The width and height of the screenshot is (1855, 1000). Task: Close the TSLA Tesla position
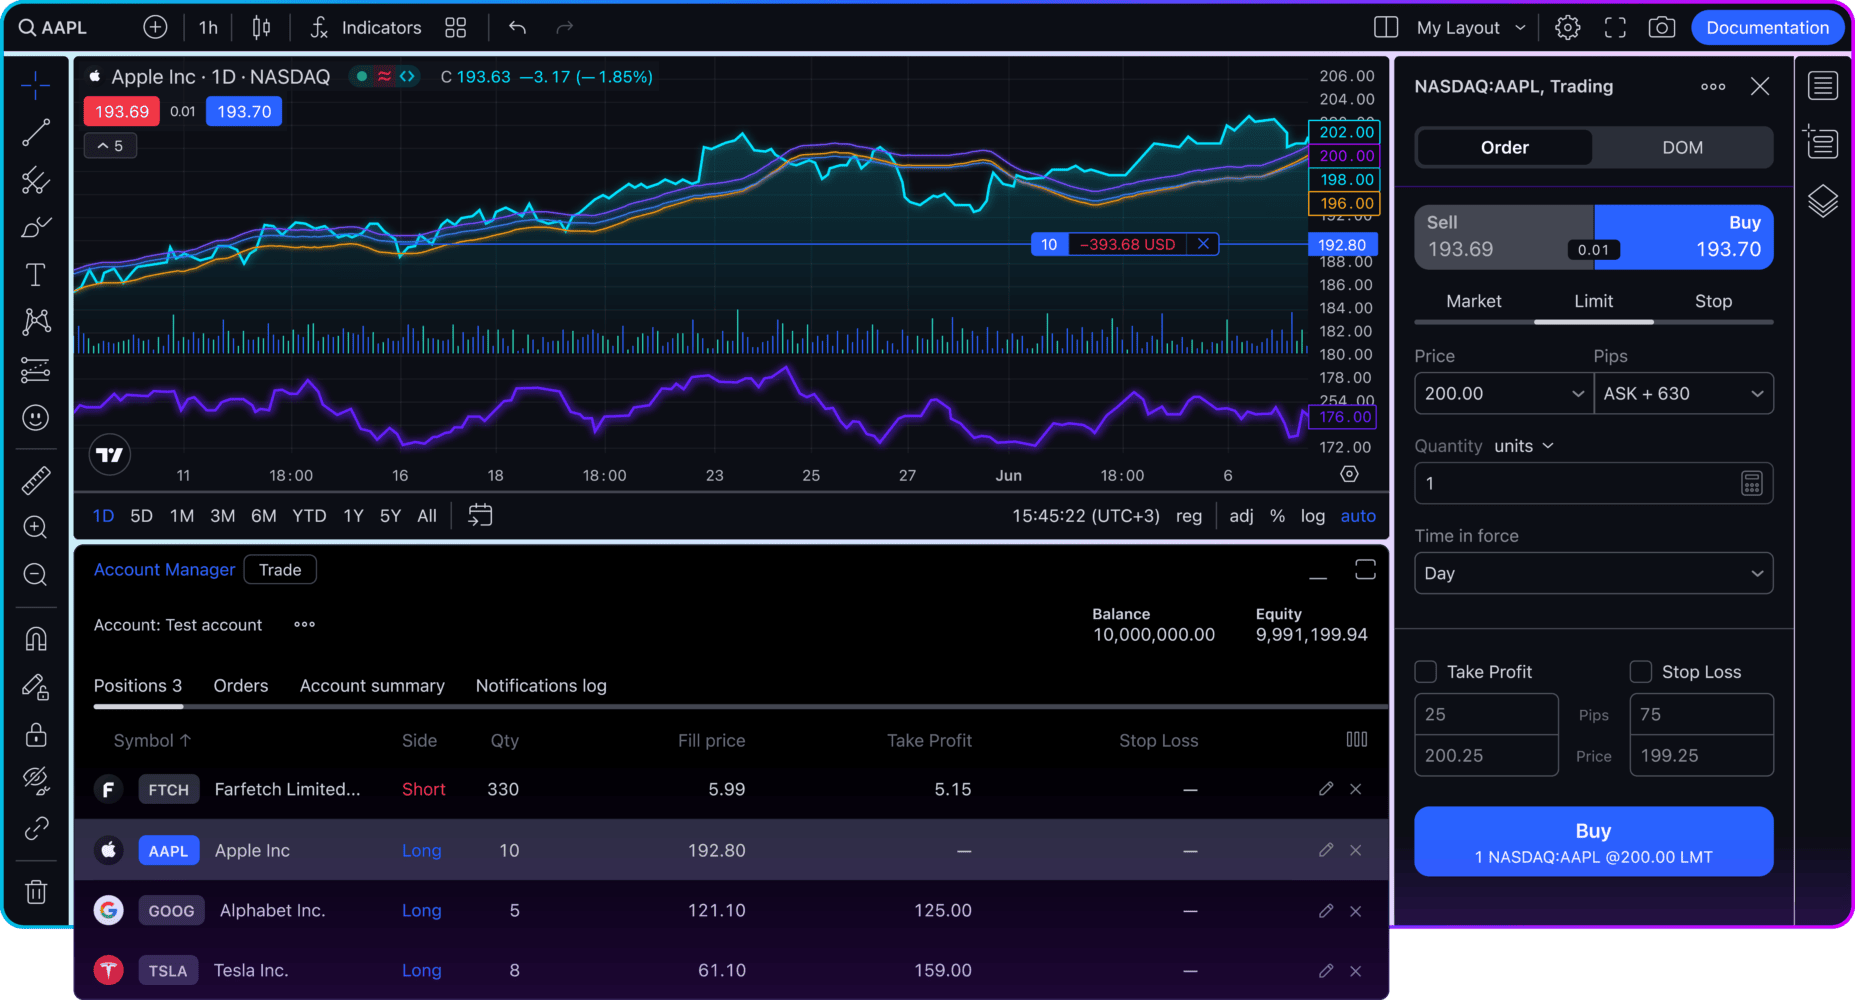pyautogui.click(x=1356, y=971)
